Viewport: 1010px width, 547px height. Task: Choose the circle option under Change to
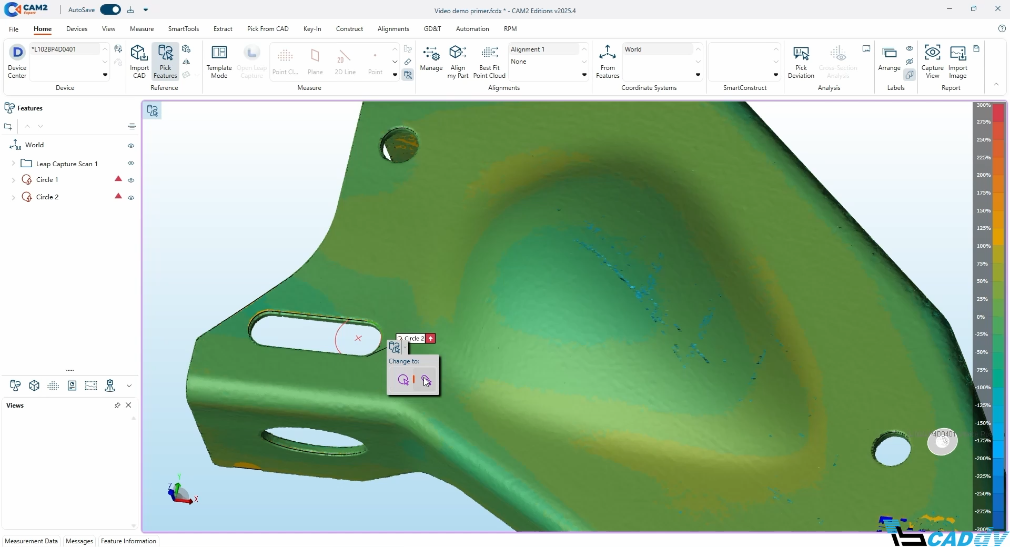pos(403,380)
